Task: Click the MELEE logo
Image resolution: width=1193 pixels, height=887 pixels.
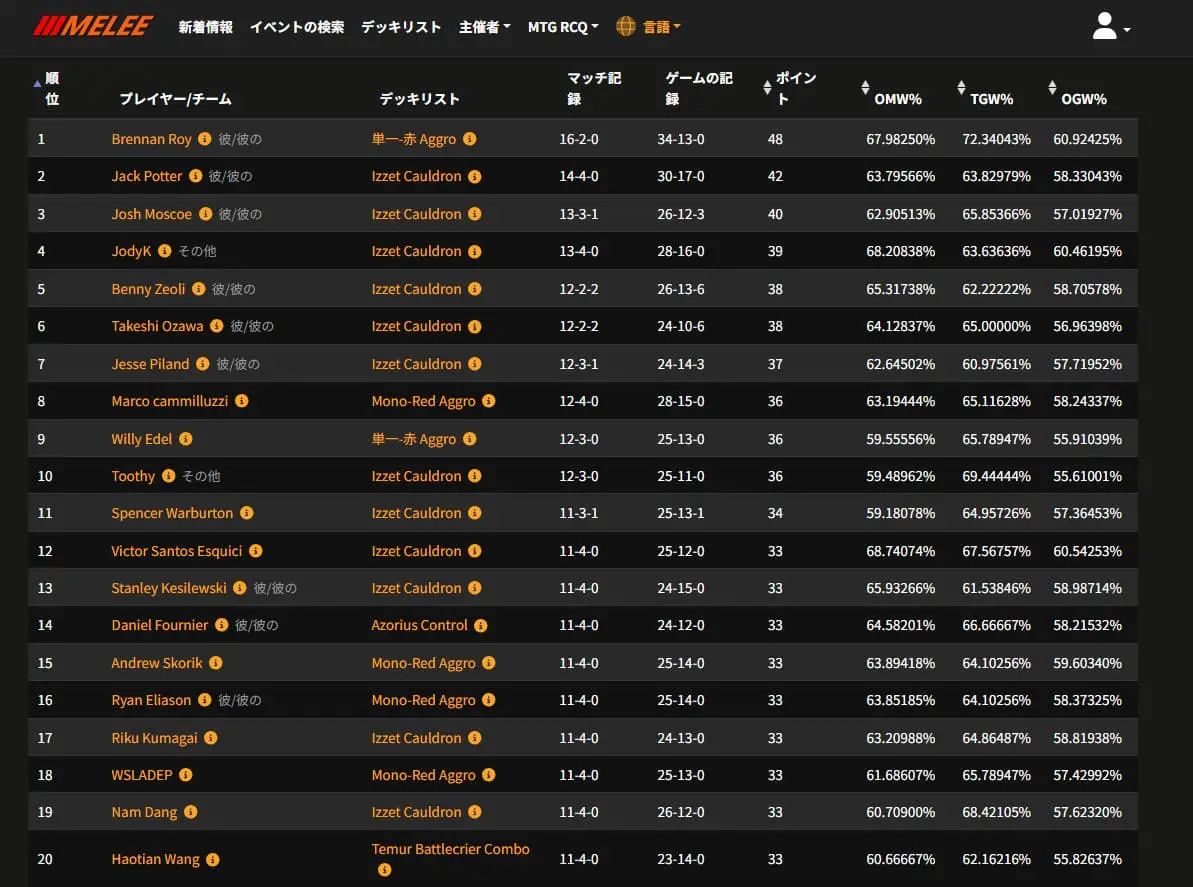Action: click(92, 26)
